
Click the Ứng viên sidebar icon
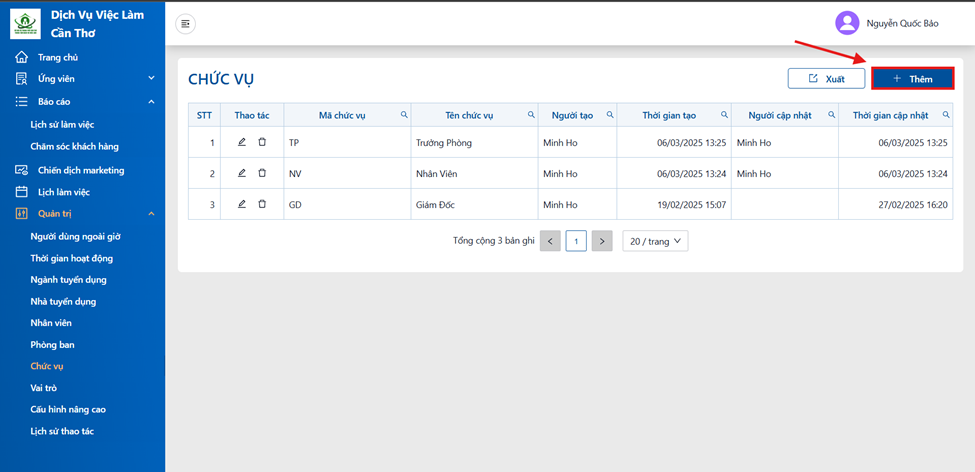[21, 78]
